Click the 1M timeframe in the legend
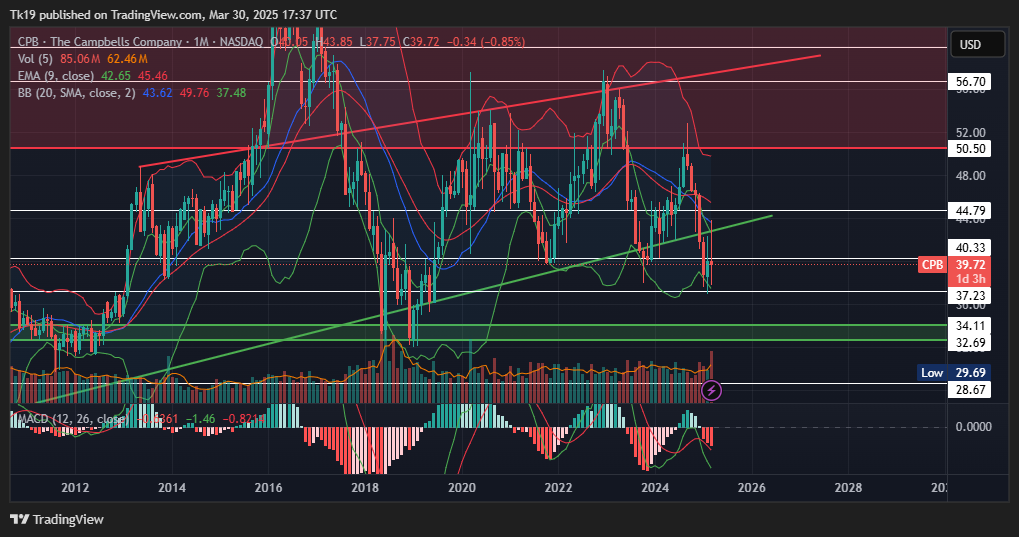The height and width of the screenshot is (537, 1019). (x=201, y=42)
